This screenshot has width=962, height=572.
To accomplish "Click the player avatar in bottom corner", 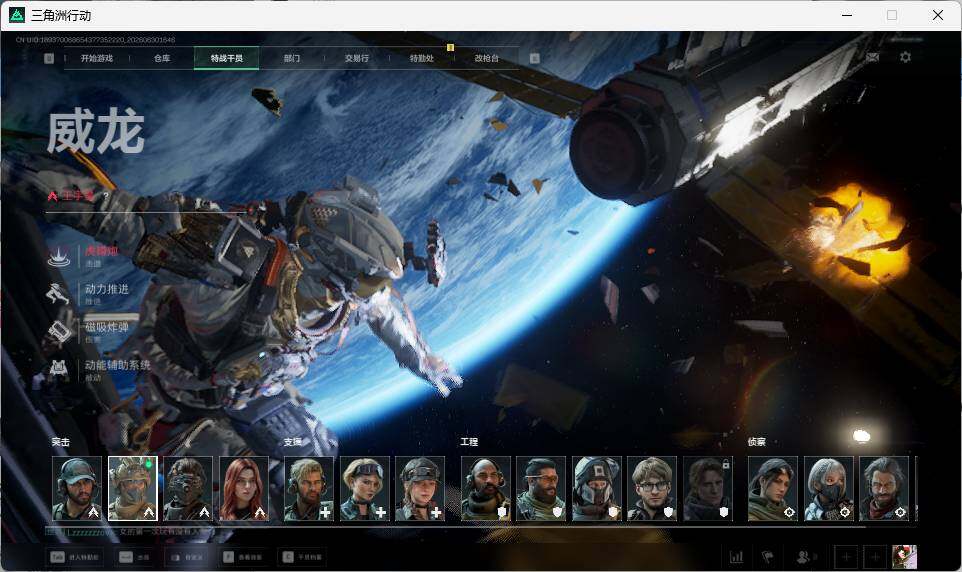I will coord(904,557).
